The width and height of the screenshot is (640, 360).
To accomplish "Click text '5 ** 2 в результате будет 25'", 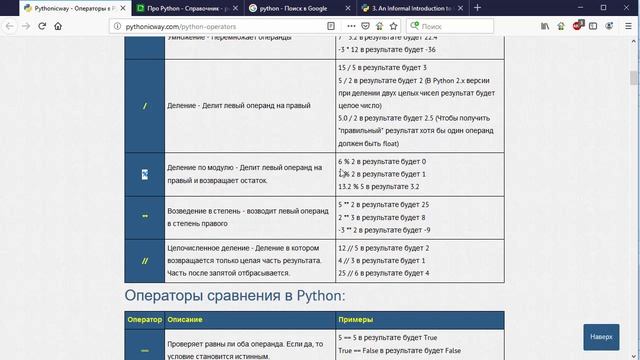I will [384, 204].
